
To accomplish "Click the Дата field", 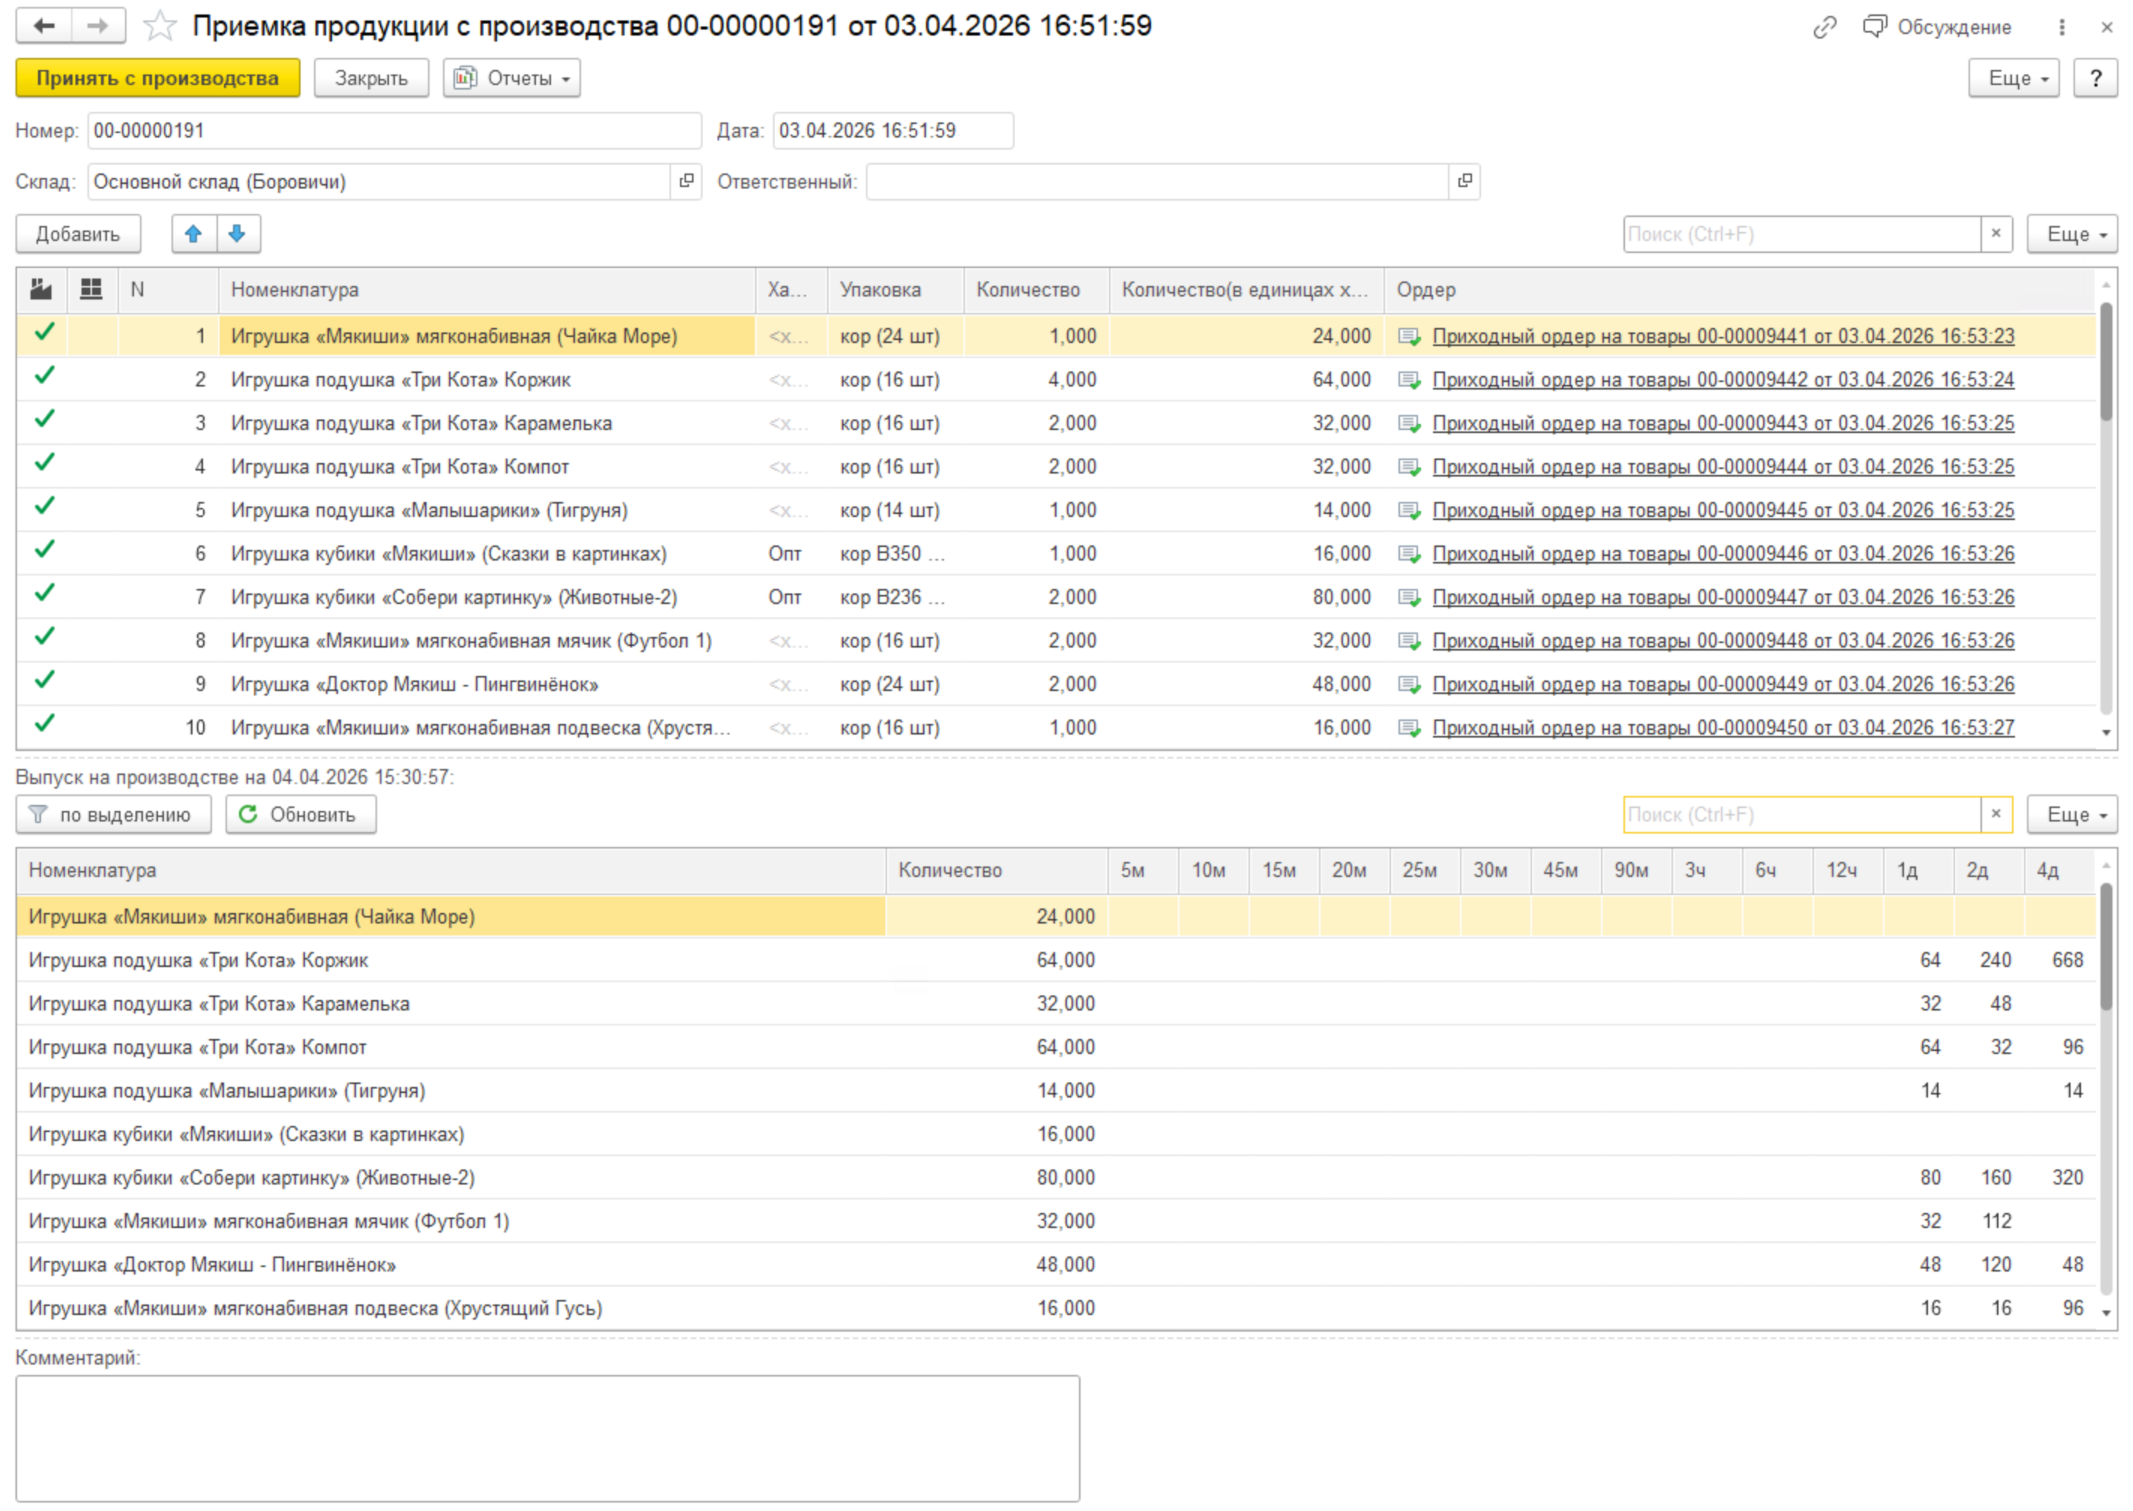I will [892, 131].
